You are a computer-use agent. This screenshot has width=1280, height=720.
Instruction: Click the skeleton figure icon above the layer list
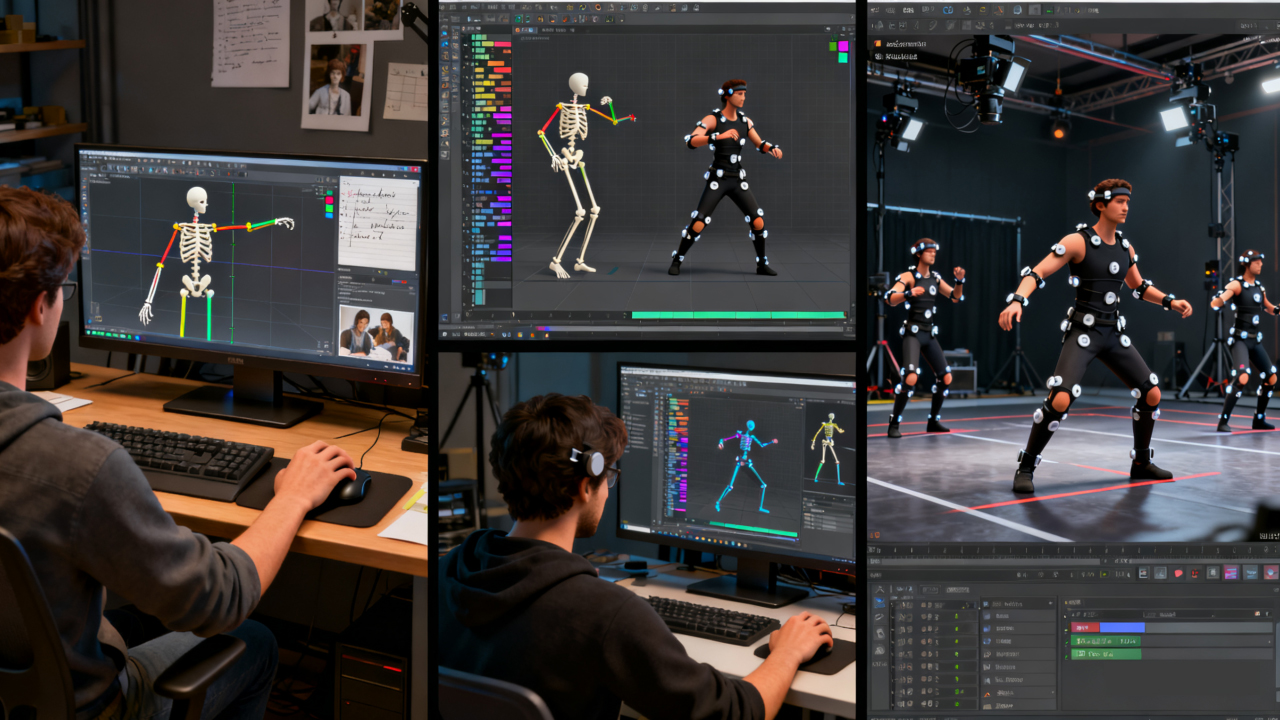(x=879, y=589)
